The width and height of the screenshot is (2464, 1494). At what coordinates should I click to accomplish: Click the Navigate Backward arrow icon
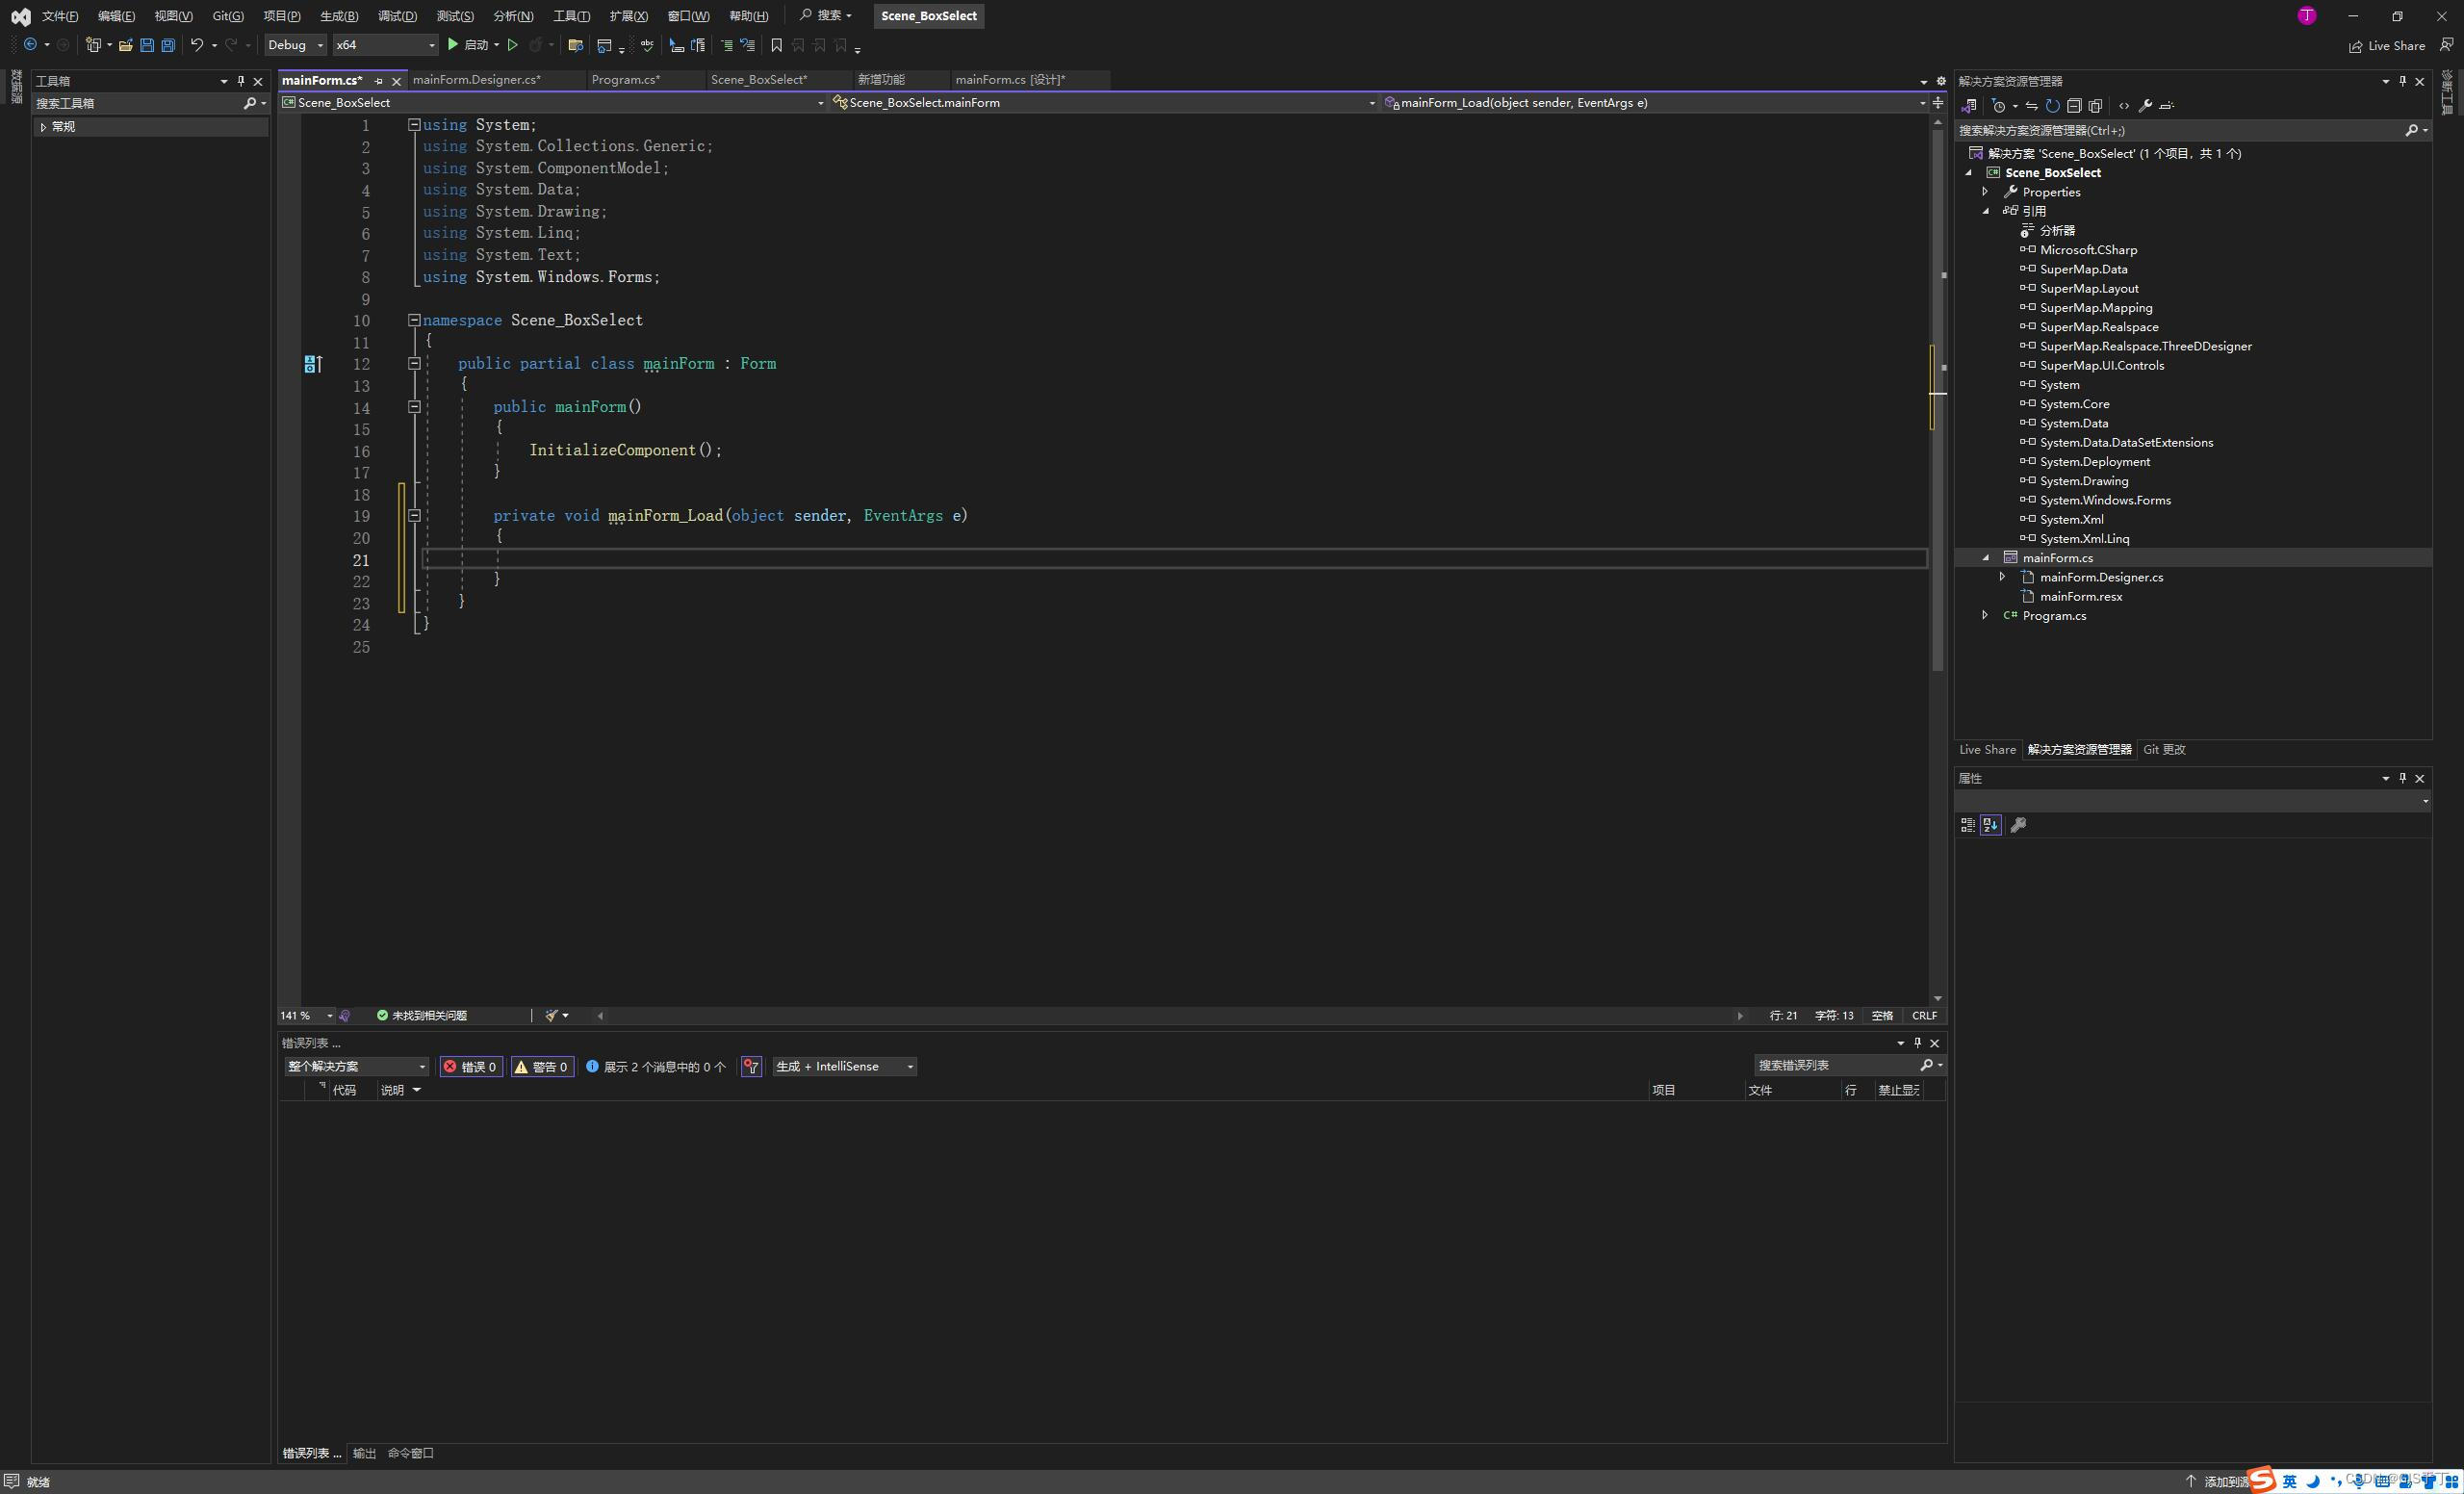[30, 45]
